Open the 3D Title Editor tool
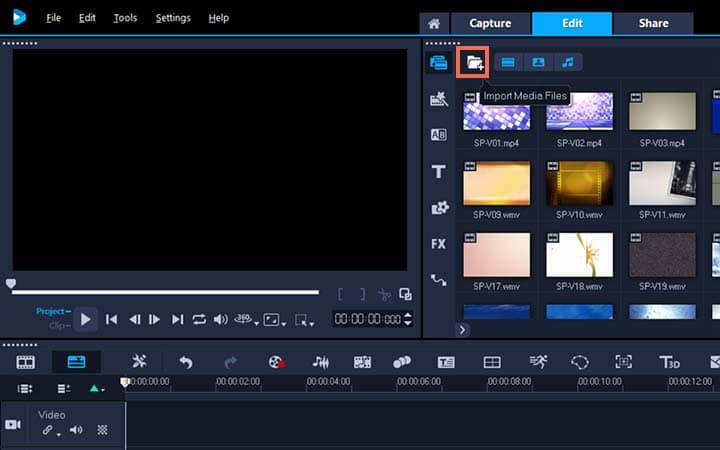 (x=669, y=362)
